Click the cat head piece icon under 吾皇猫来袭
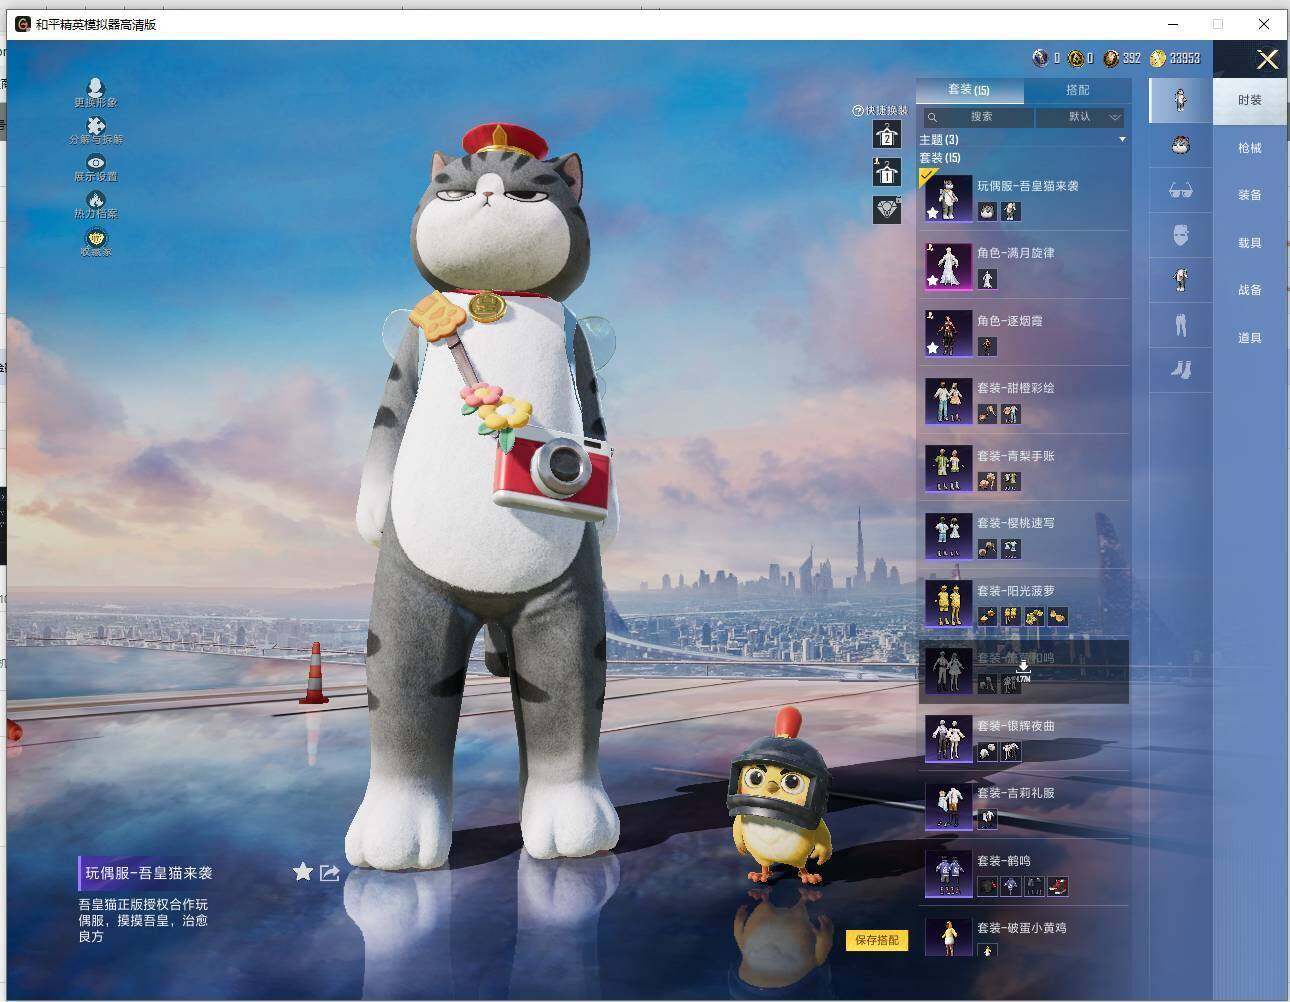 [x=987, y=211]
